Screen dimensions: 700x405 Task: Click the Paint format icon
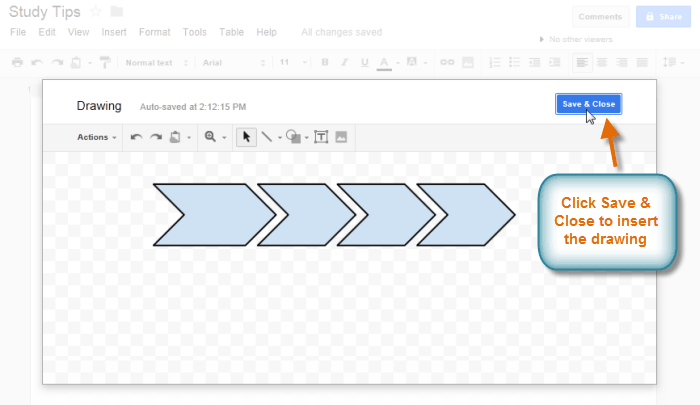105,63
